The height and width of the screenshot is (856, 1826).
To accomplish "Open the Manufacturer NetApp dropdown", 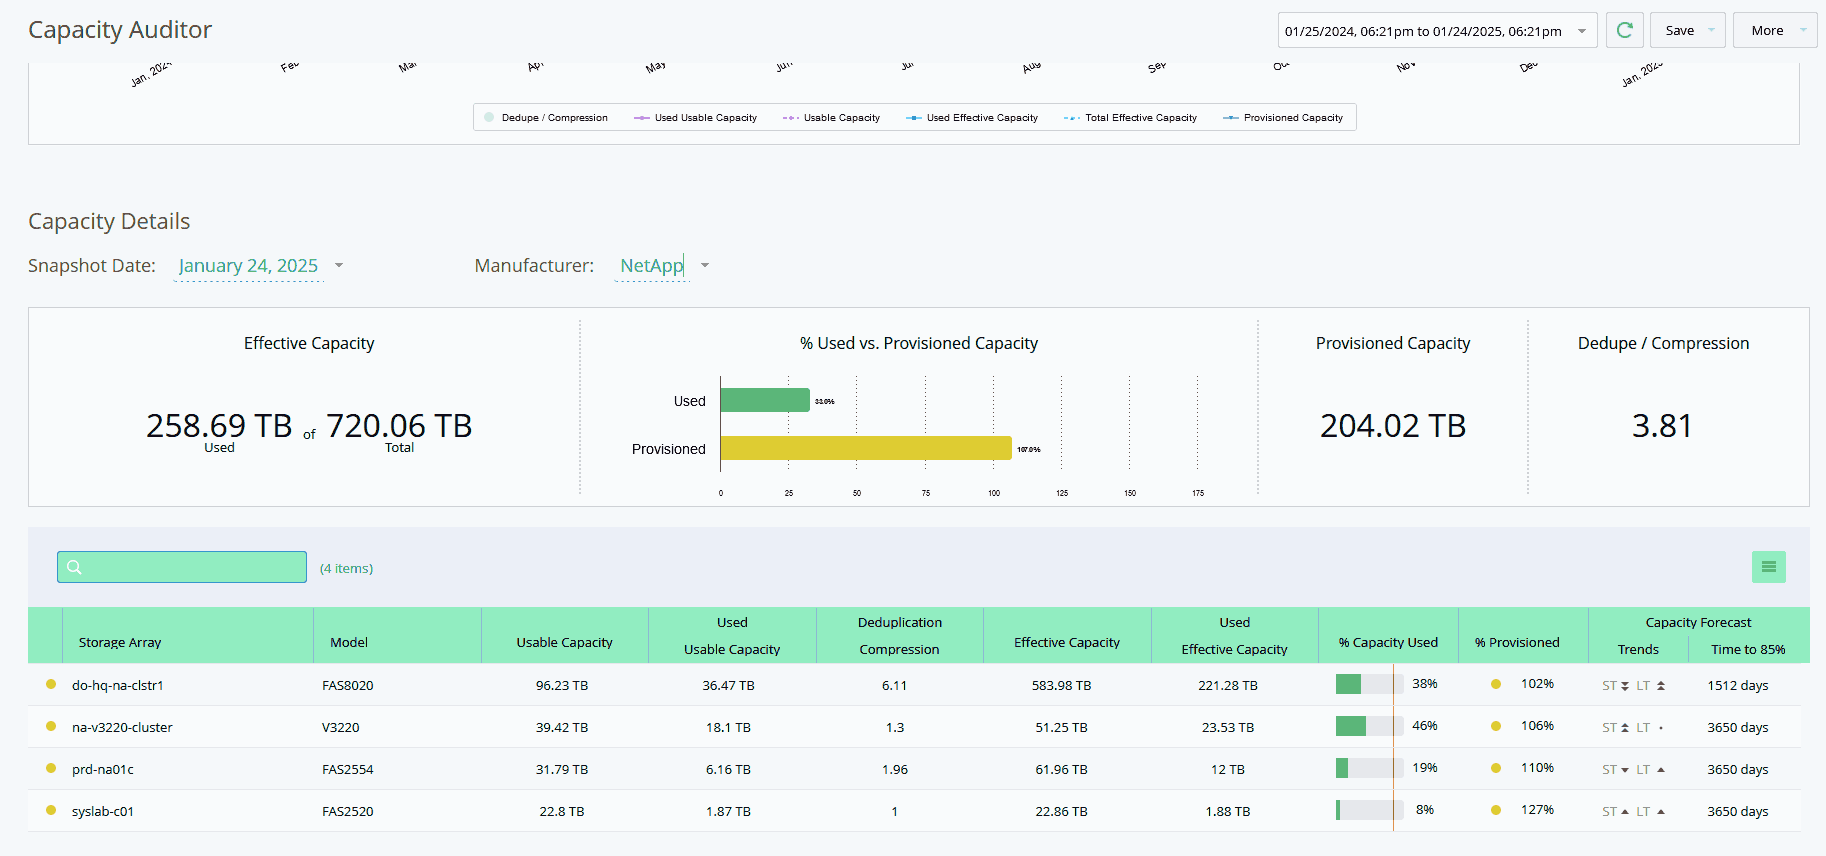I will pyautogui.click(x=662, y=266).
